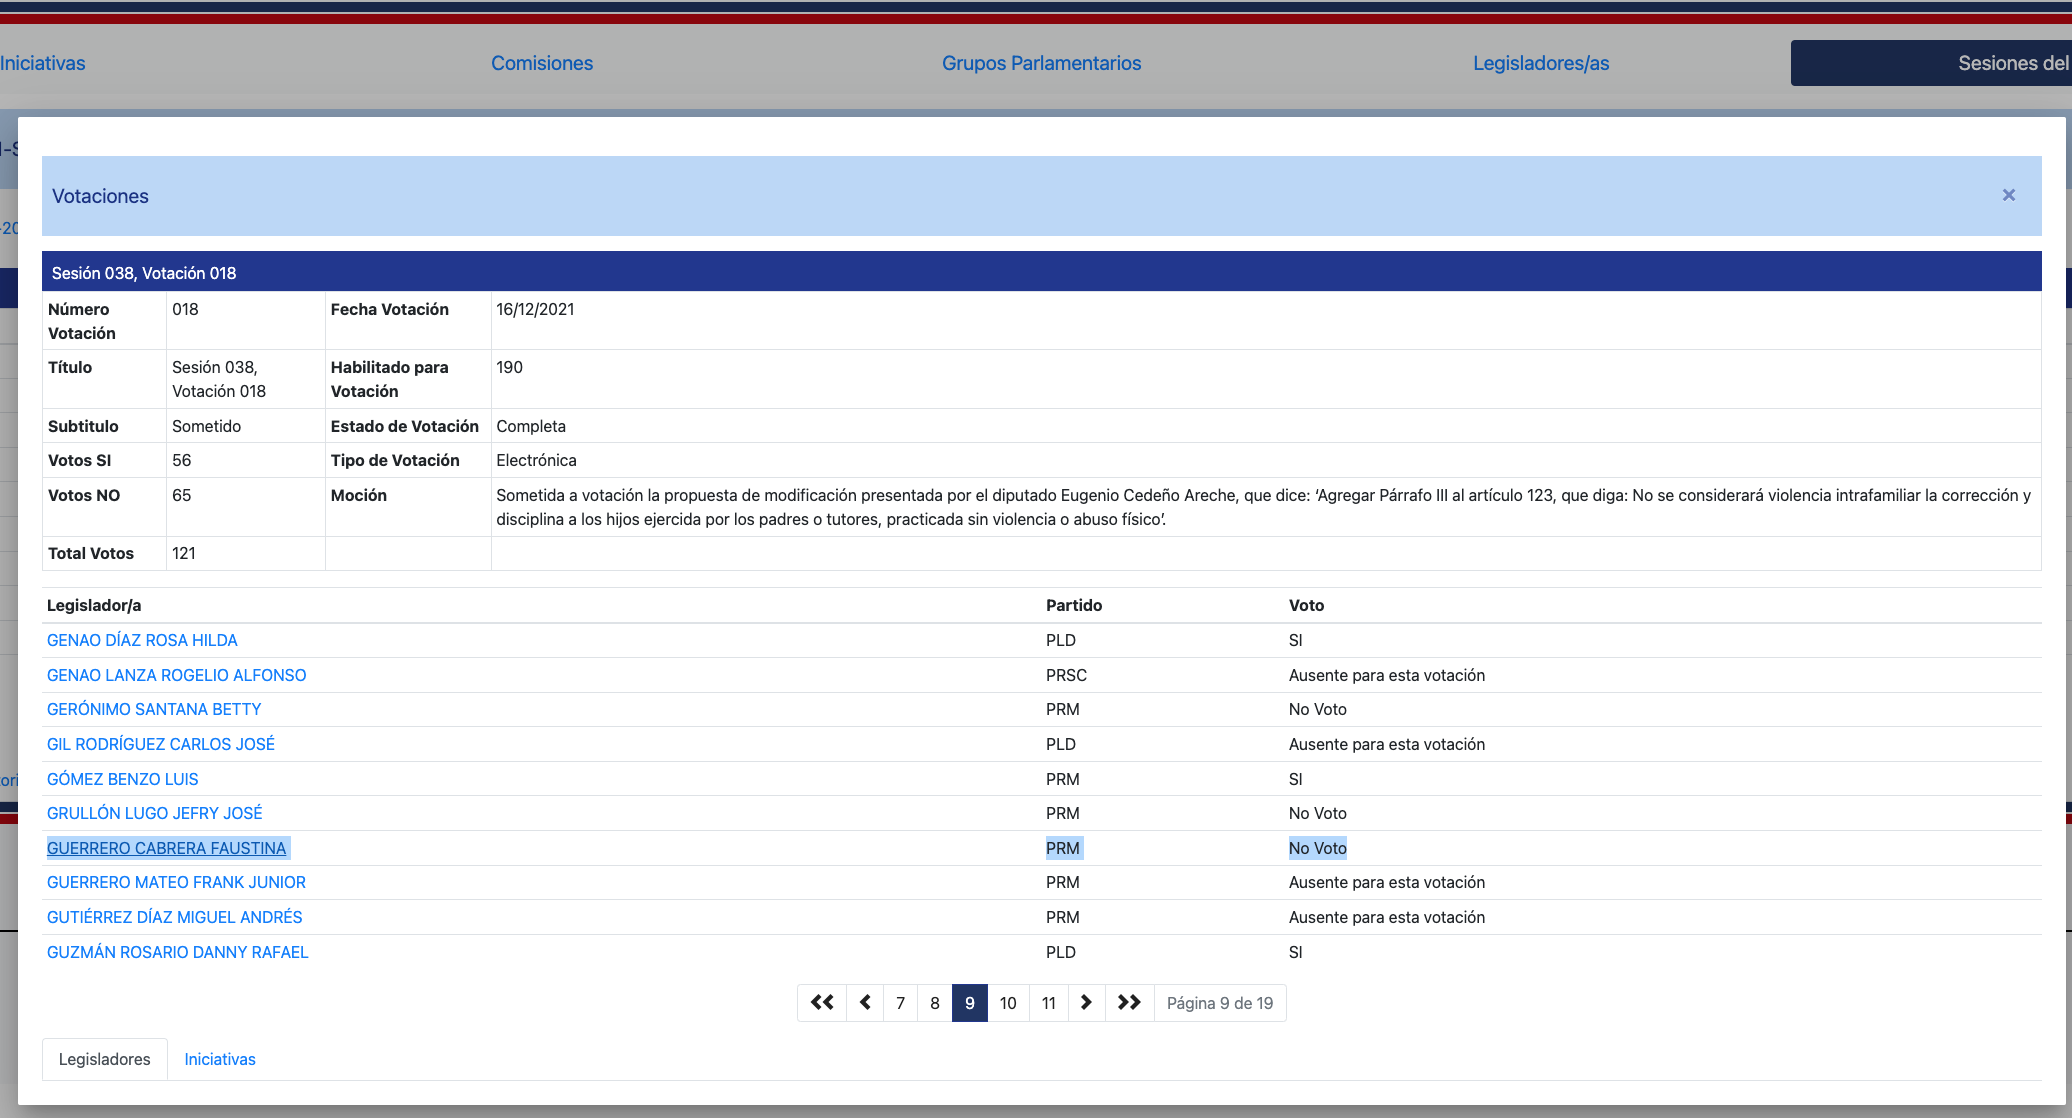Switch to the Legisladores tab
Image resolution: width=2072 pixels, height=1118 pixels.
tap(104, 1059)
